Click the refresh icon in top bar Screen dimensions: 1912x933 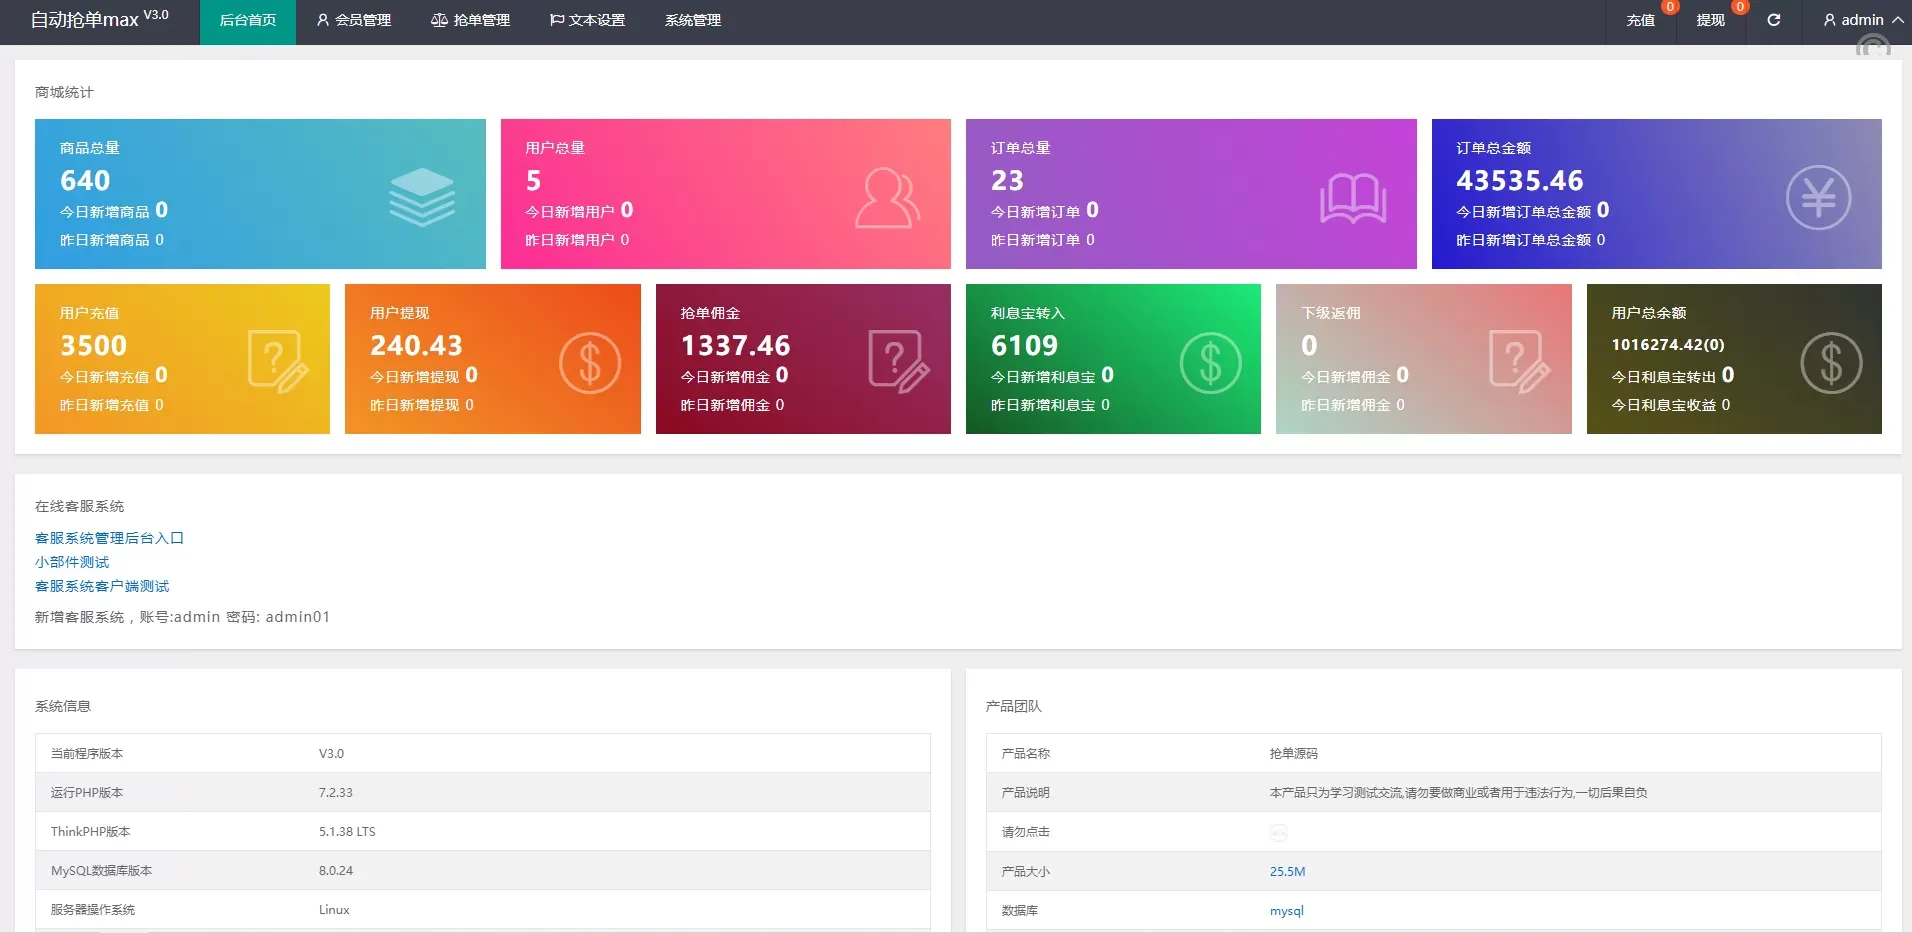(1773, 20)
